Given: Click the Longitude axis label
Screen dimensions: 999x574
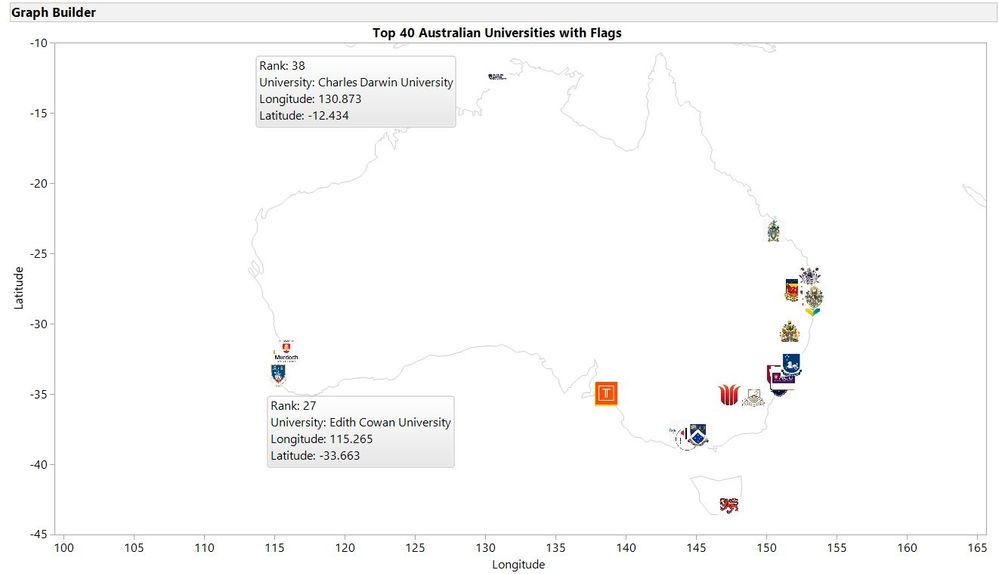Looking at the screenshot, I should 519,564.
